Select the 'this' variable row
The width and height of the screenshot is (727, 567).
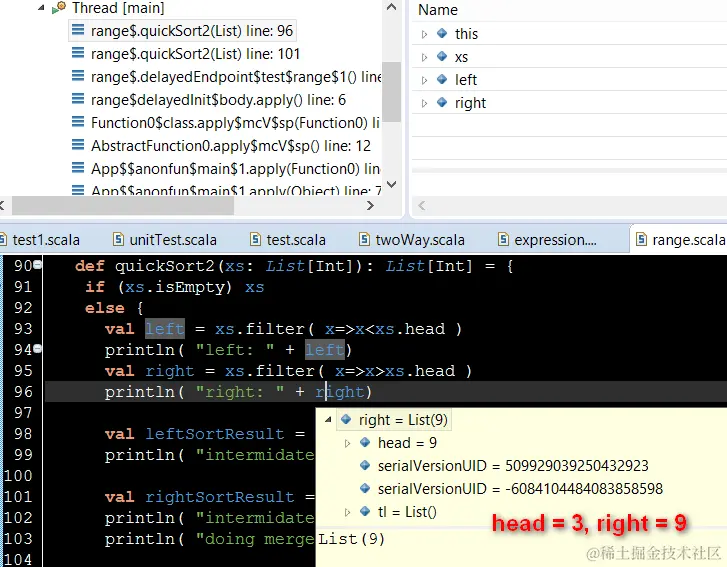(x=569, y=33)
